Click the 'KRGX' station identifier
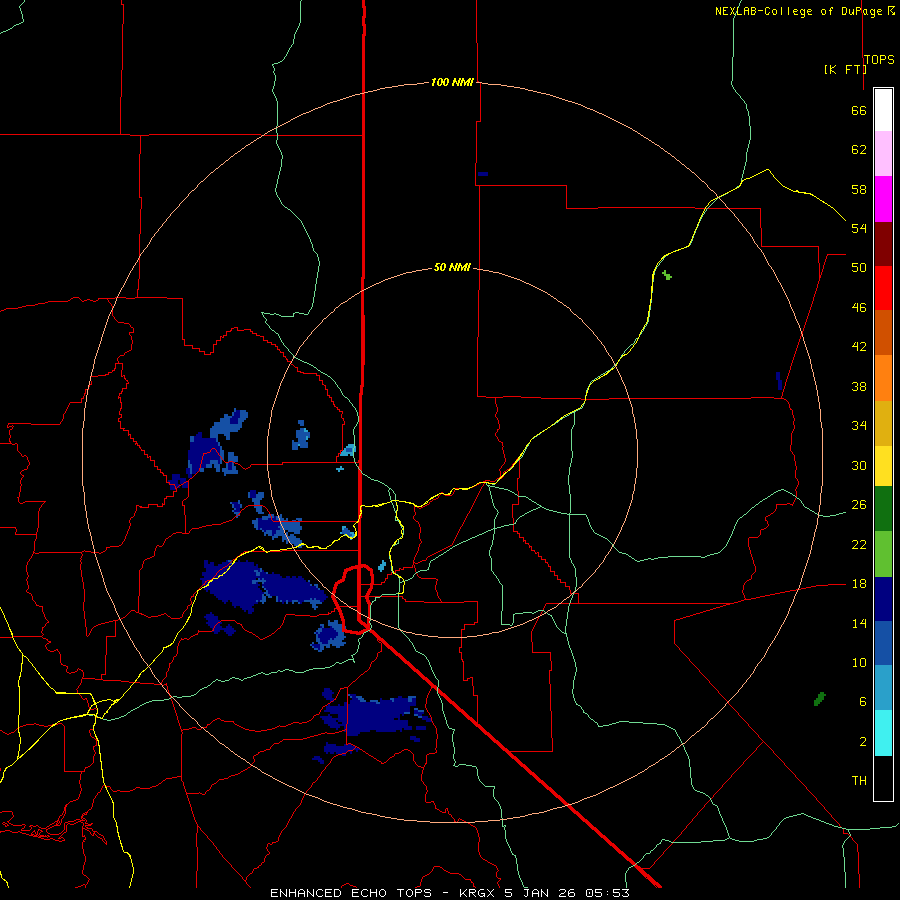The height and width of the screenshot is (900, 900). point(478,893)
